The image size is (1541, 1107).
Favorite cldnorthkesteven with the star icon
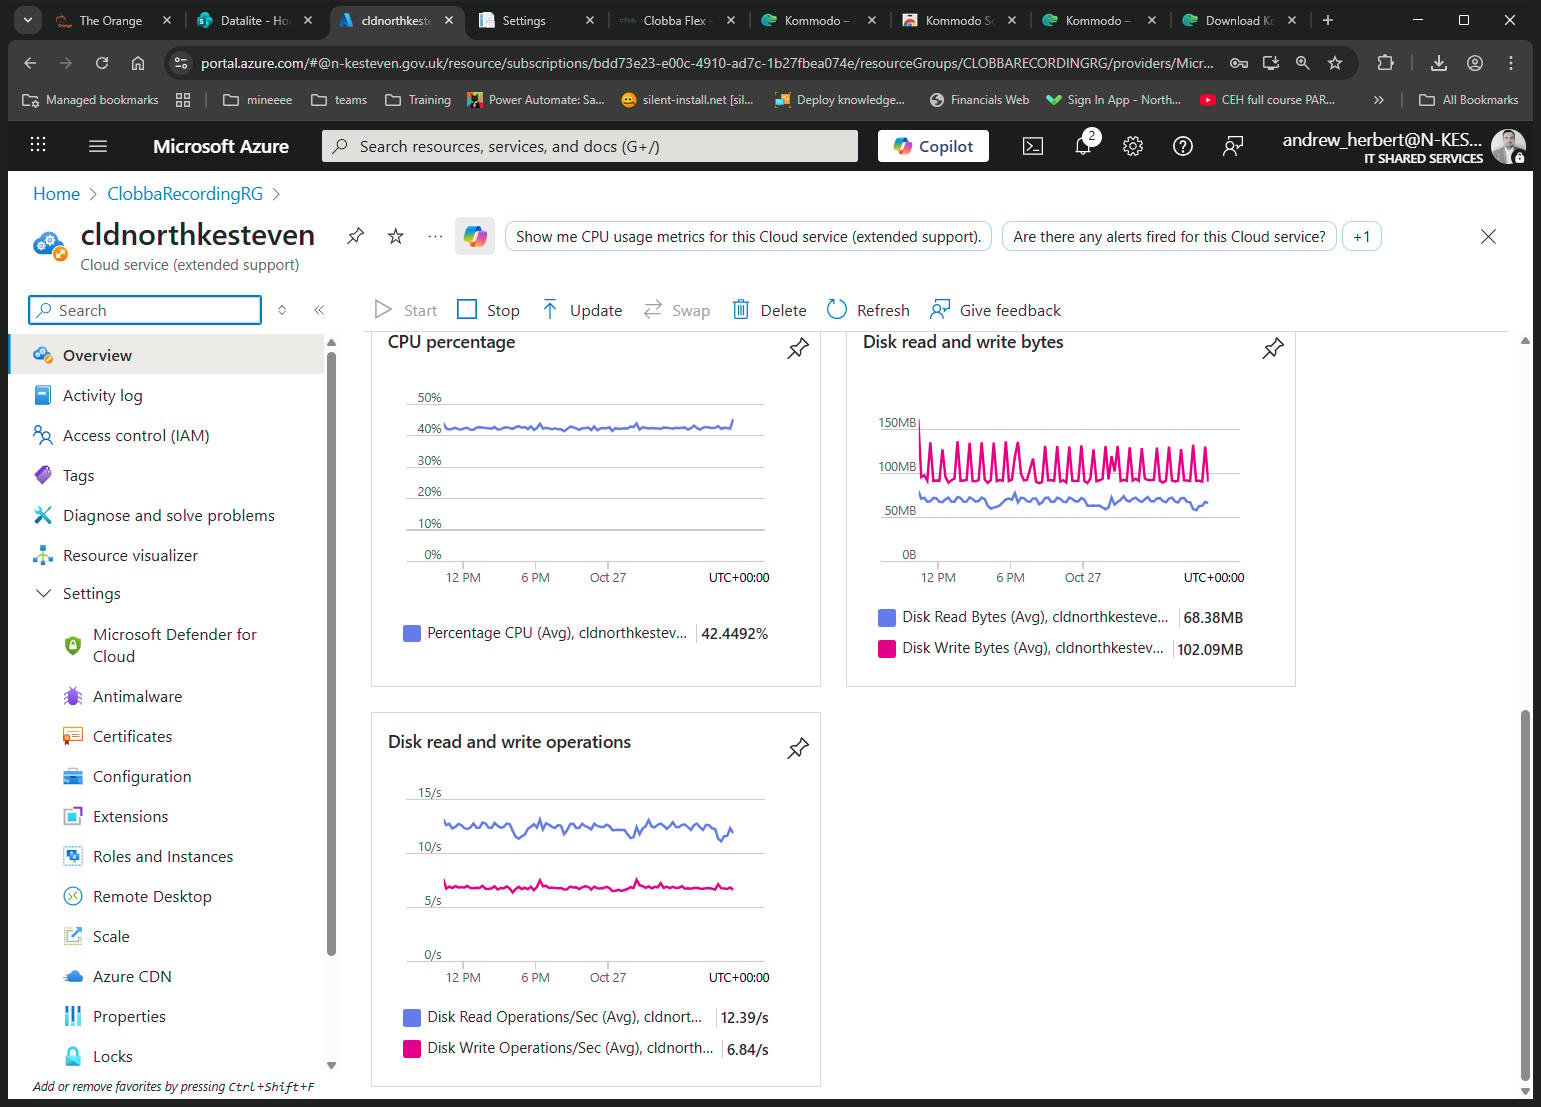coord(396,236)
